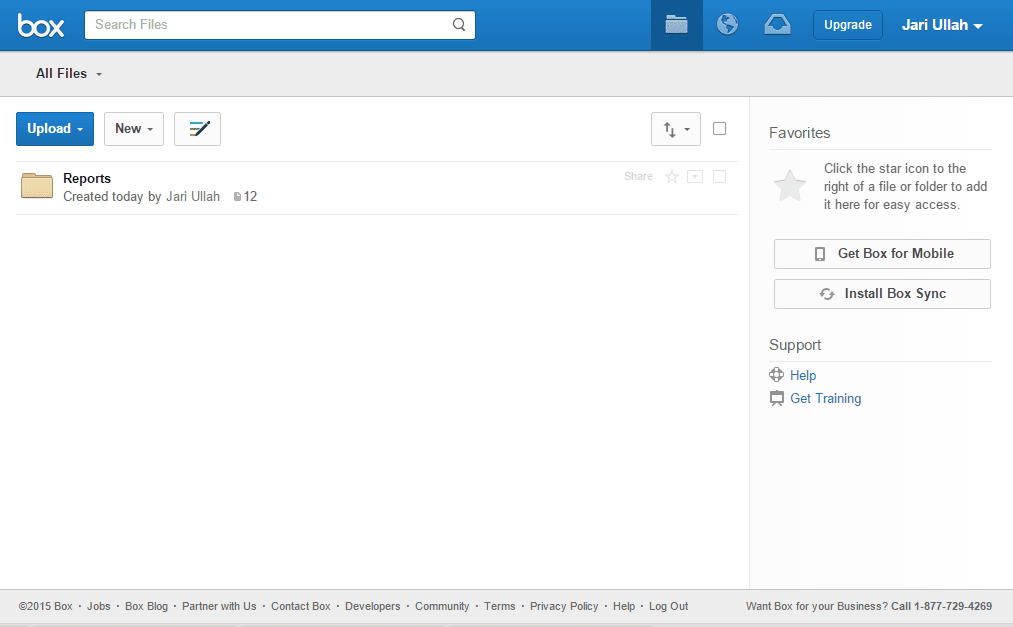Open the Get Training link
This screenshot has width=1013, height=627.
tap(826, 398)
